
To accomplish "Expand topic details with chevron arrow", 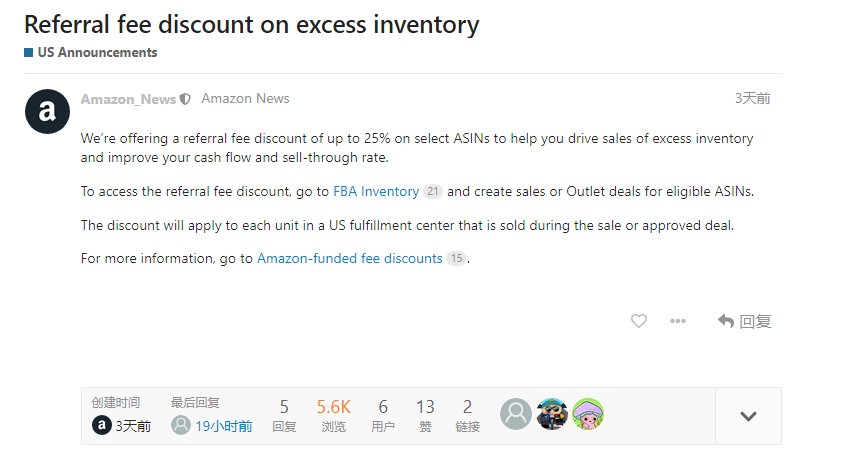I will [x=748, y=416].
